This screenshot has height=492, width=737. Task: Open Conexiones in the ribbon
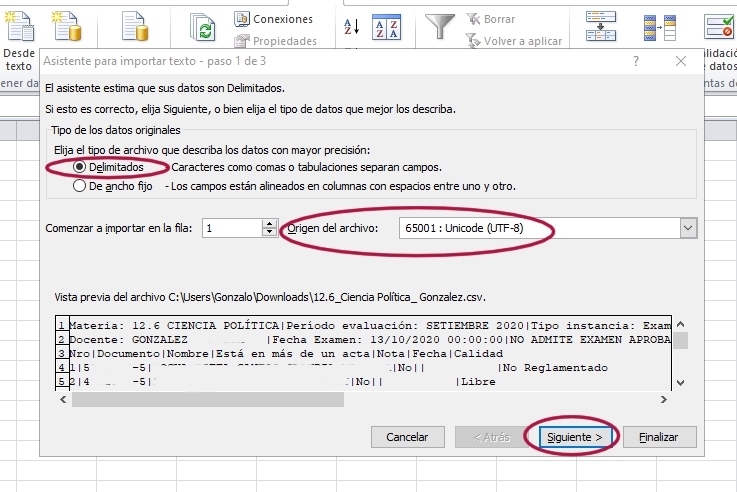click(274, 19)
